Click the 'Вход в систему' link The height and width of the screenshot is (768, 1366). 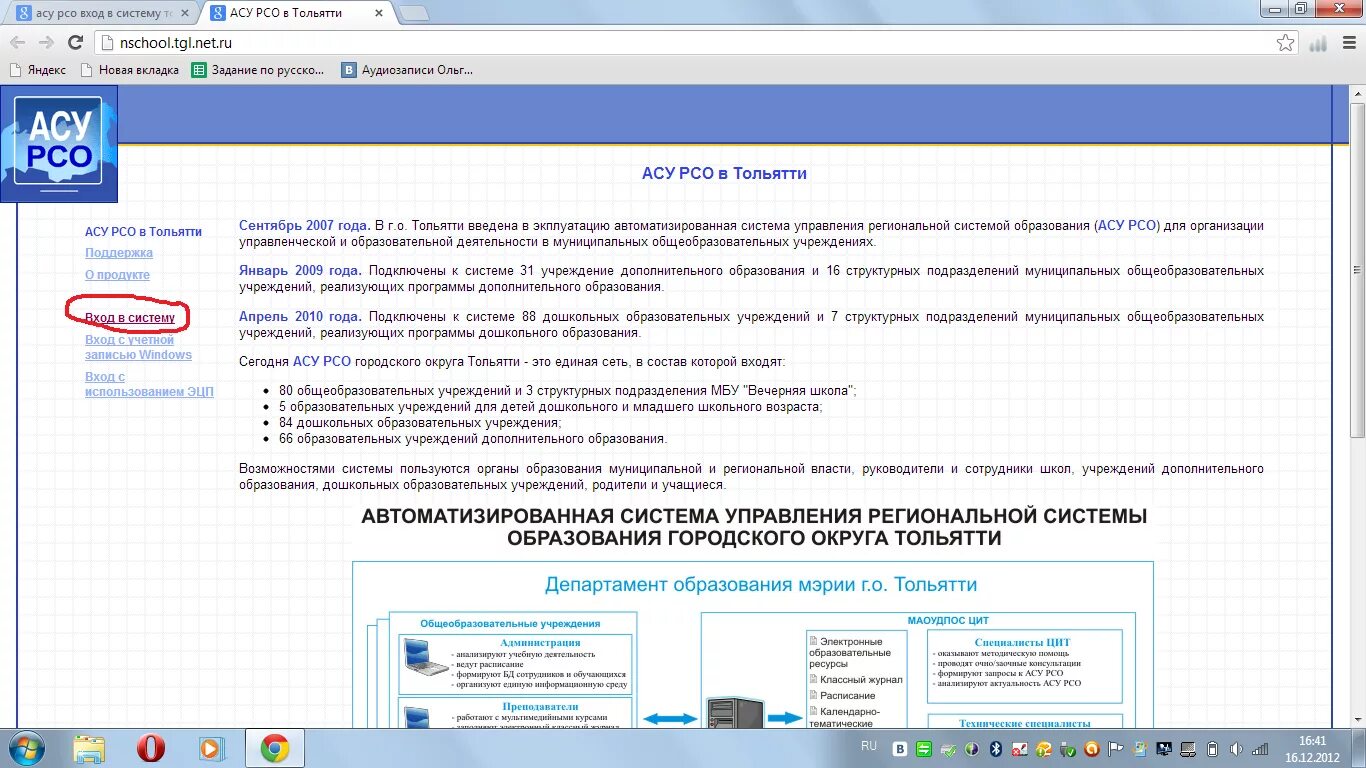point(130,318)
